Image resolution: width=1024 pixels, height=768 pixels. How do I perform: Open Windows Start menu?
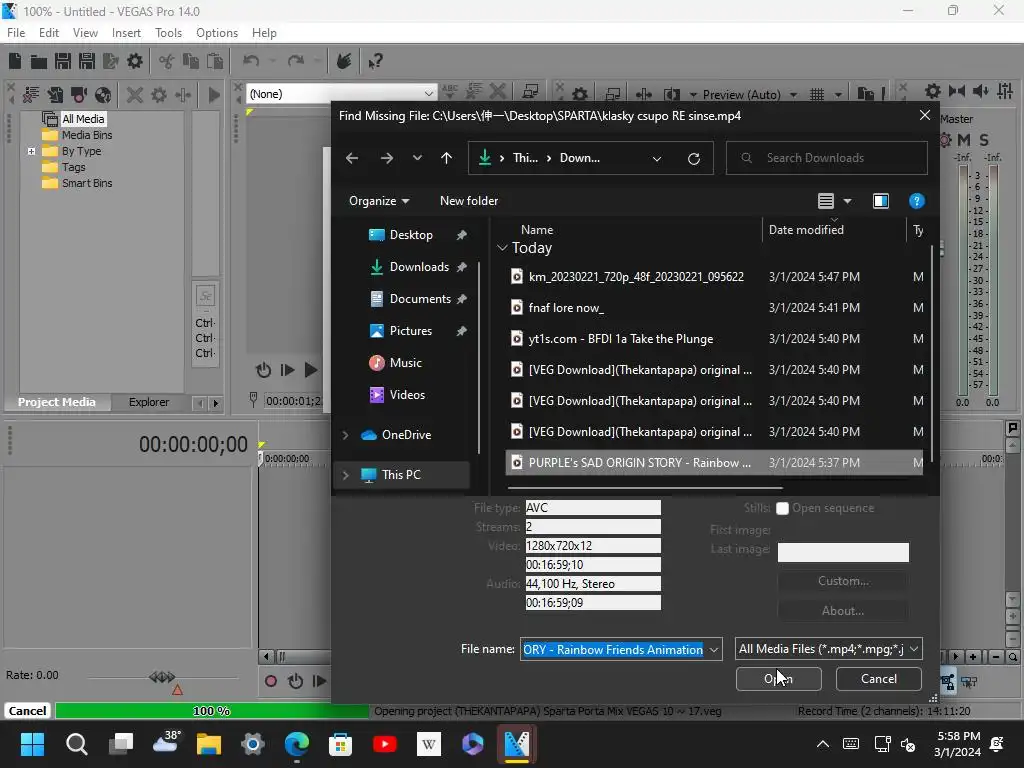coord(32,744)
